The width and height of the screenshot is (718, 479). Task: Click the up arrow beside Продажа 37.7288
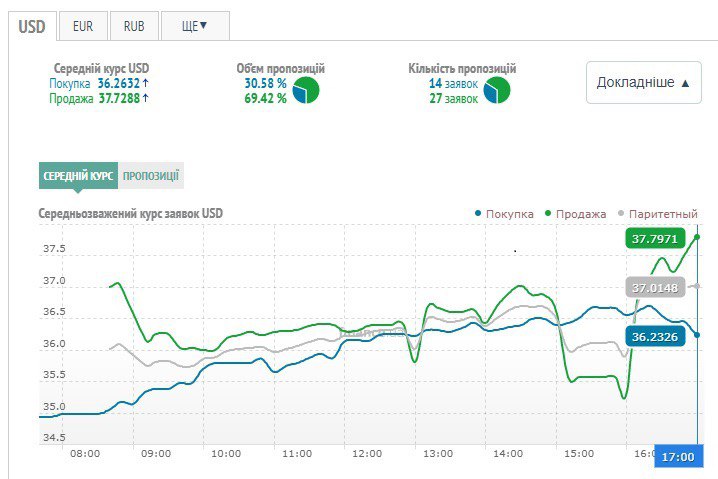coord(146,98)
